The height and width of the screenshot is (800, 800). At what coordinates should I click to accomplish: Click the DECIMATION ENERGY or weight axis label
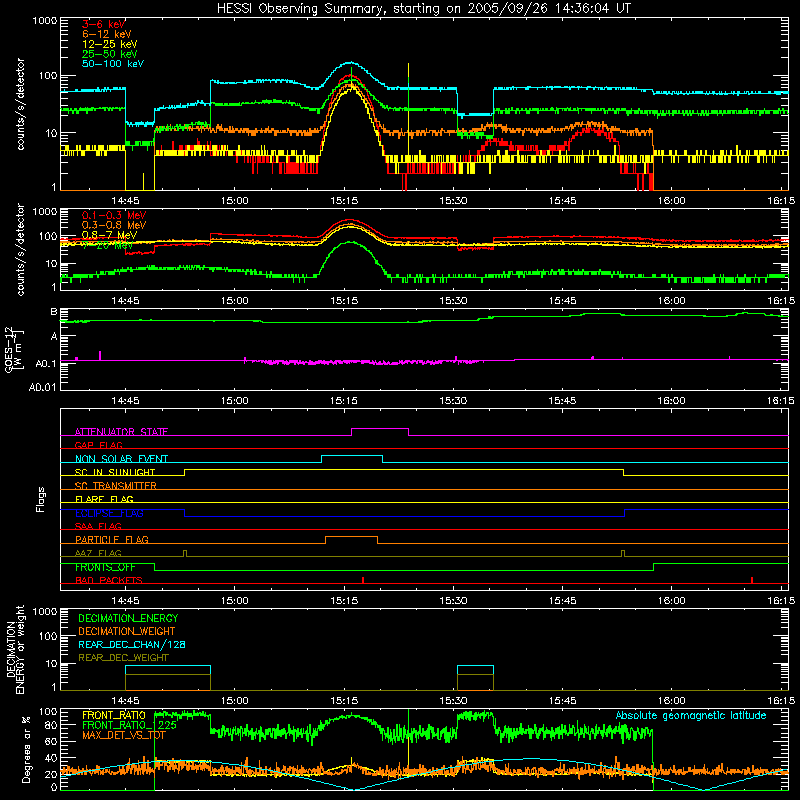coord(15,649)
